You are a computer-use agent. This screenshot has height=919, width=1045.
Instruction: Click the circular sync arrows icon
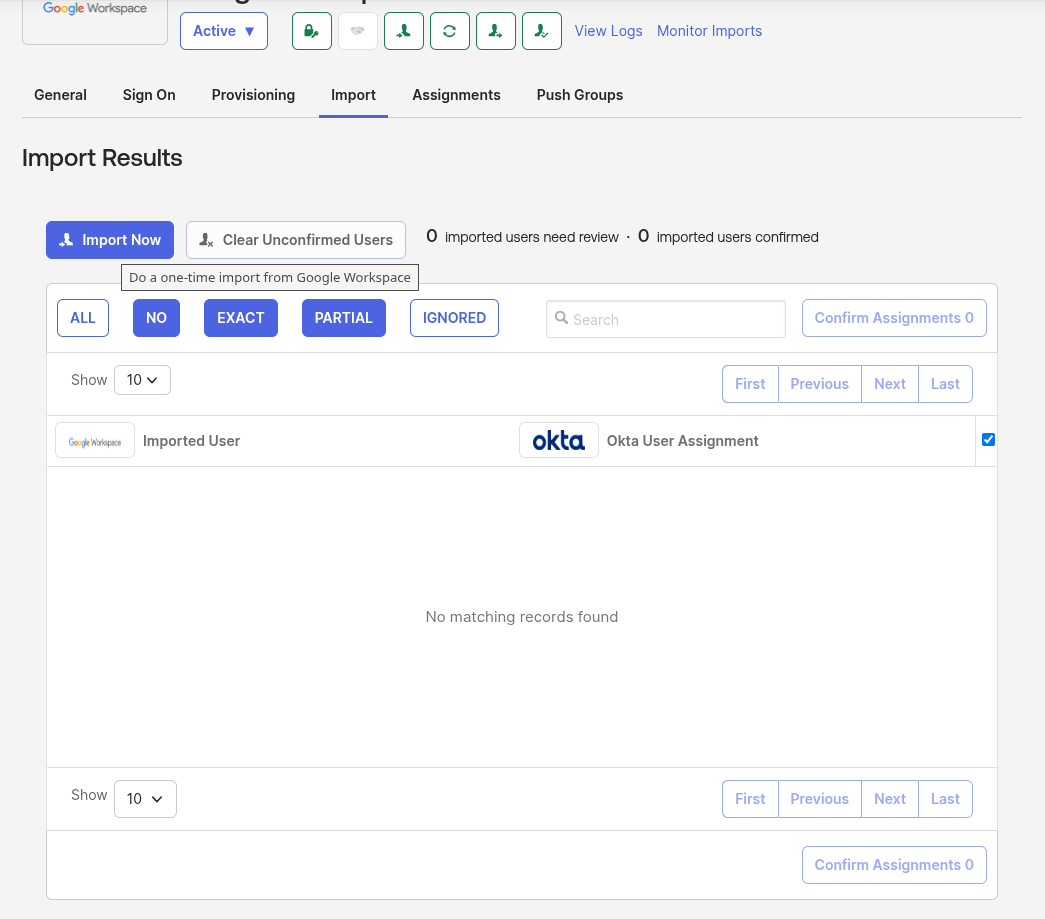(449, 31)
